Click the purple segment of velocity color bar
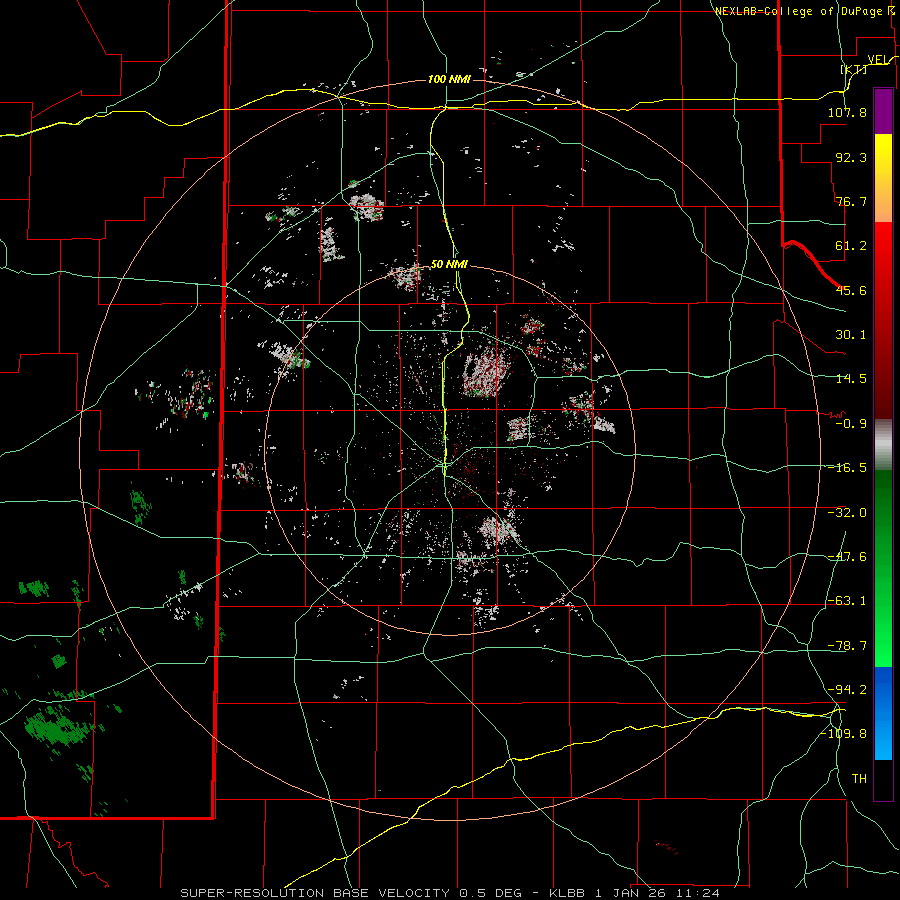Viewport: 900px width, 900px height. click(x=883, y=111)
